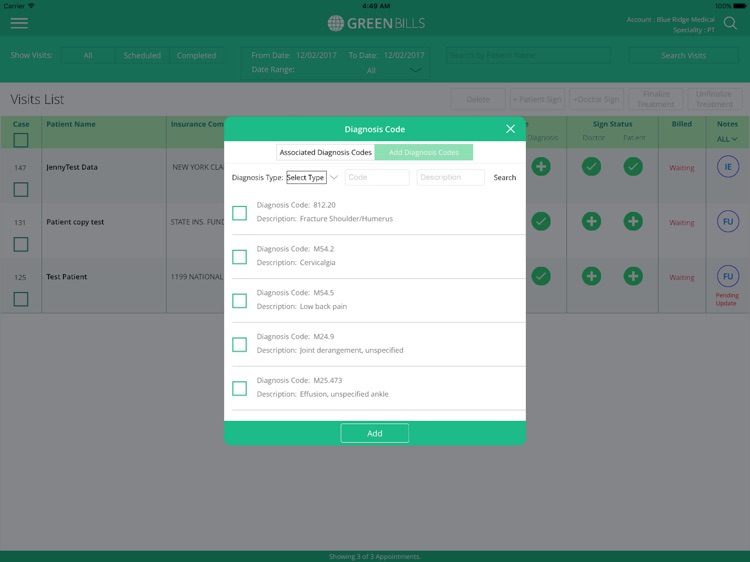Screen dimensions: 750x562
Task: Click Waiting billed status for case 147
Action: [x=682, y=168]
